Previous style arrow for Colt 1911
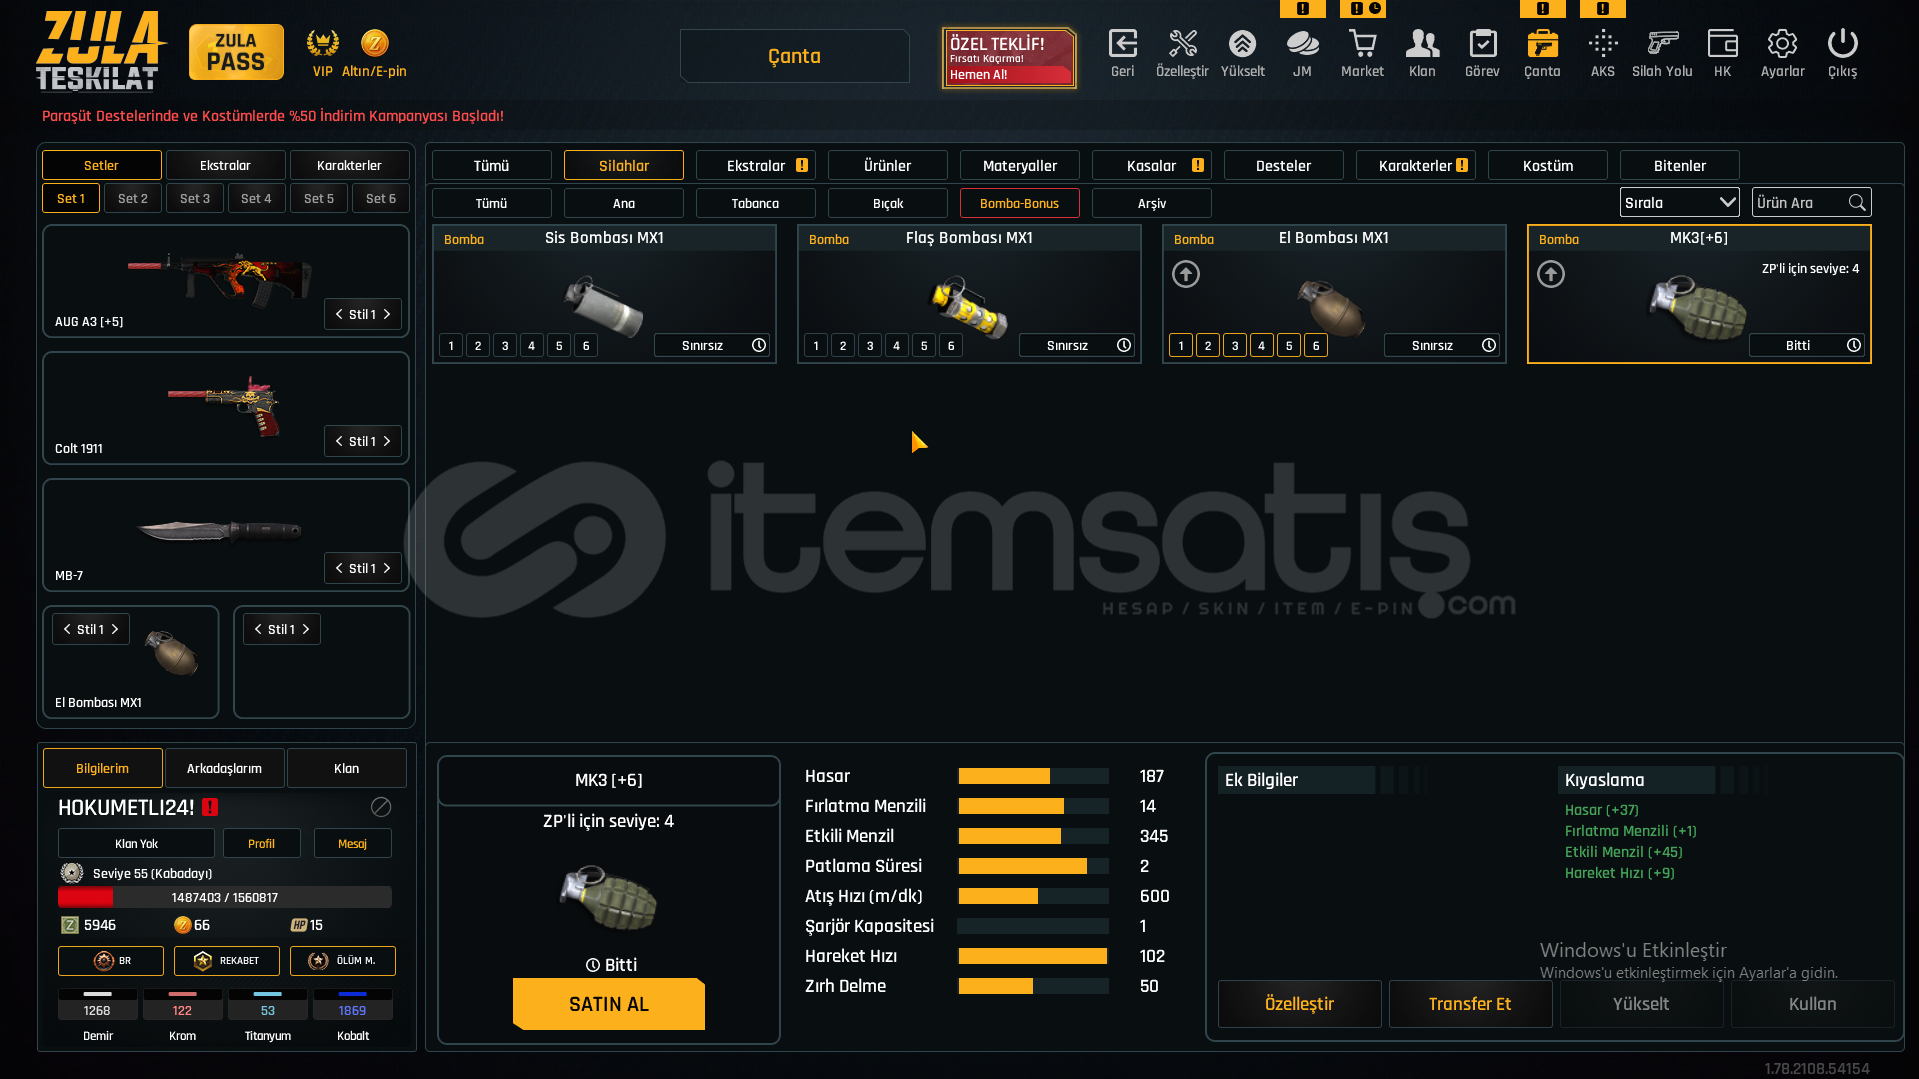The image size is (1919, 1079). point(339,441)
